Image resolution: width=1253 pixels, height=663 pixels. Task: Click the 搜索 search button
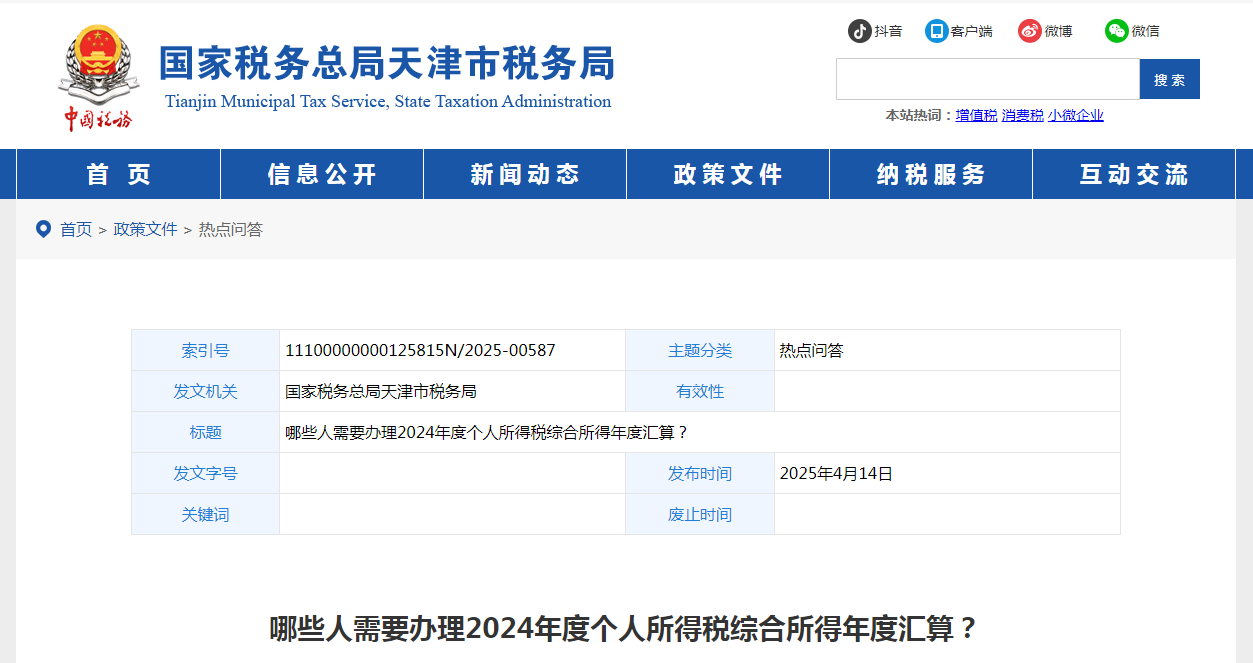(1169, 79)
